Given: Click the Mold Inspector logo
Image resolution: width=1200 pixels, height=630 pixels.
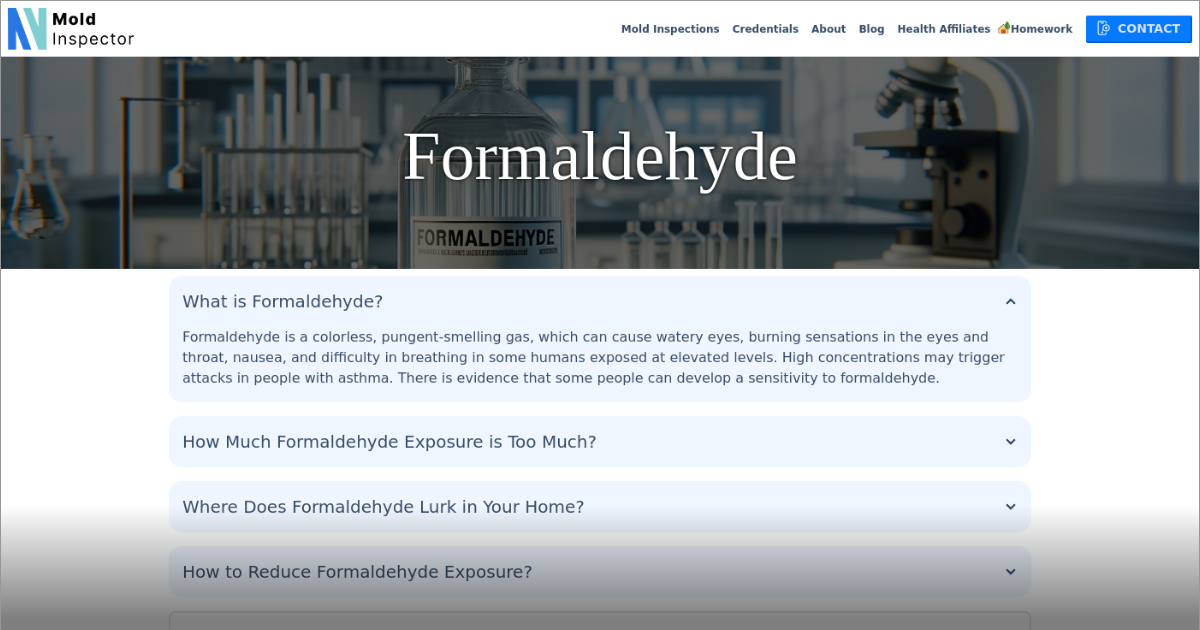Looking at the screenshot, I should click(x=70, y=28).
